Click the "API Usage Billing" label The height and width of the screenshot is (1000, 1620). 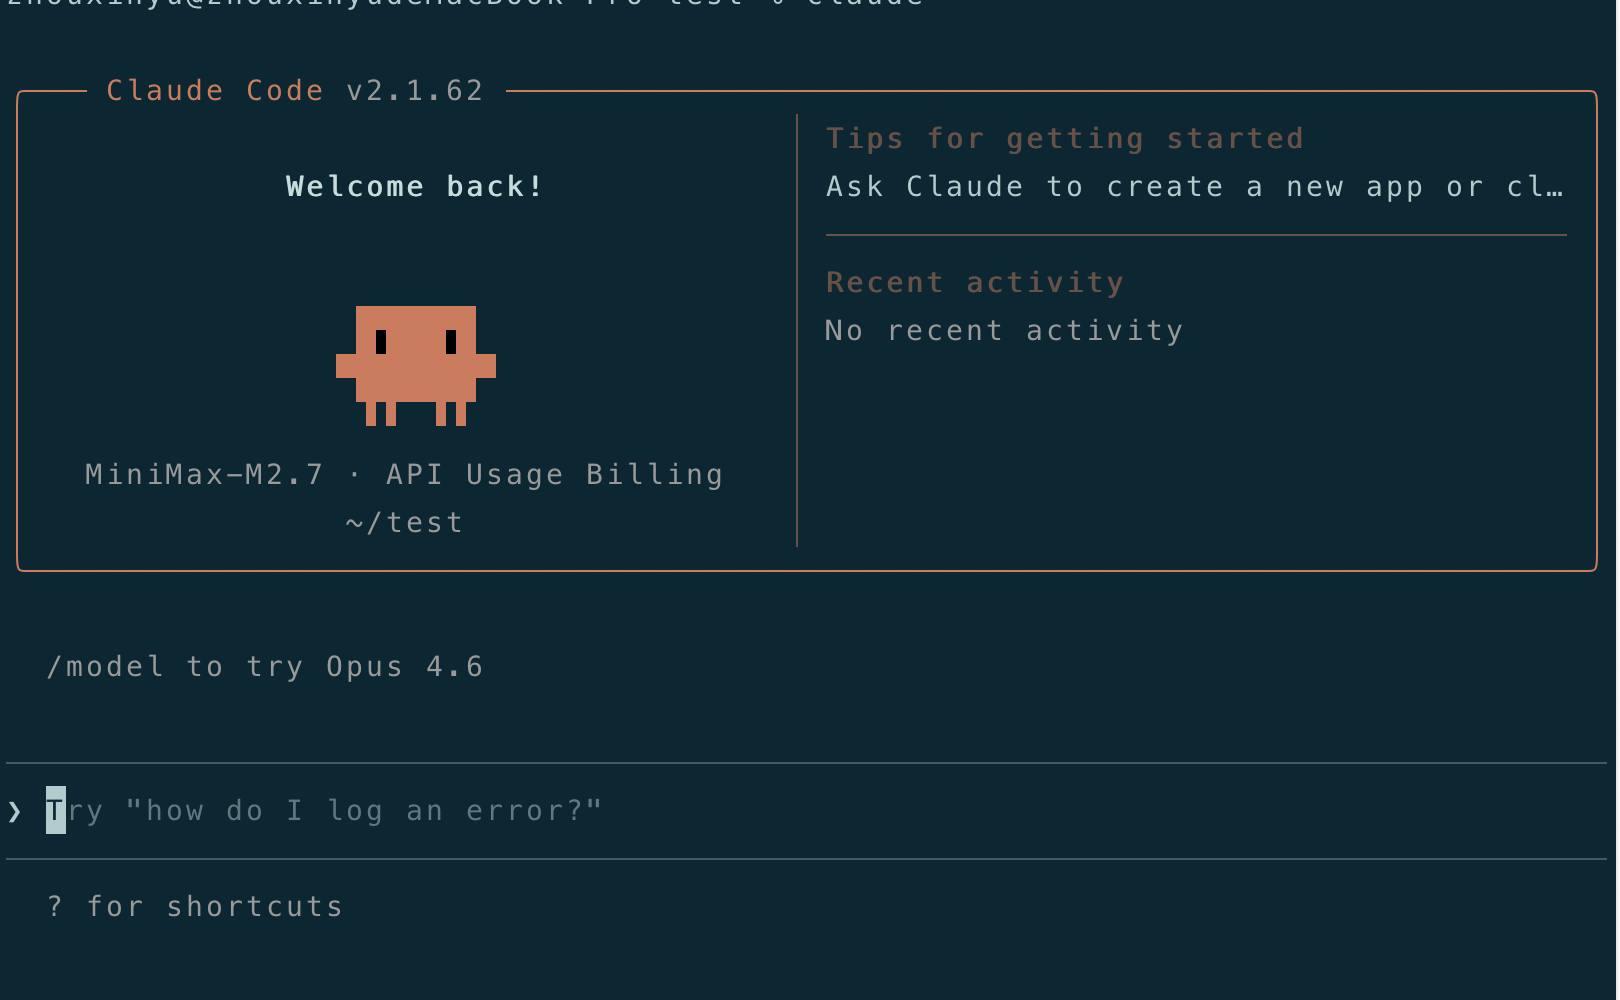(555, 475)
